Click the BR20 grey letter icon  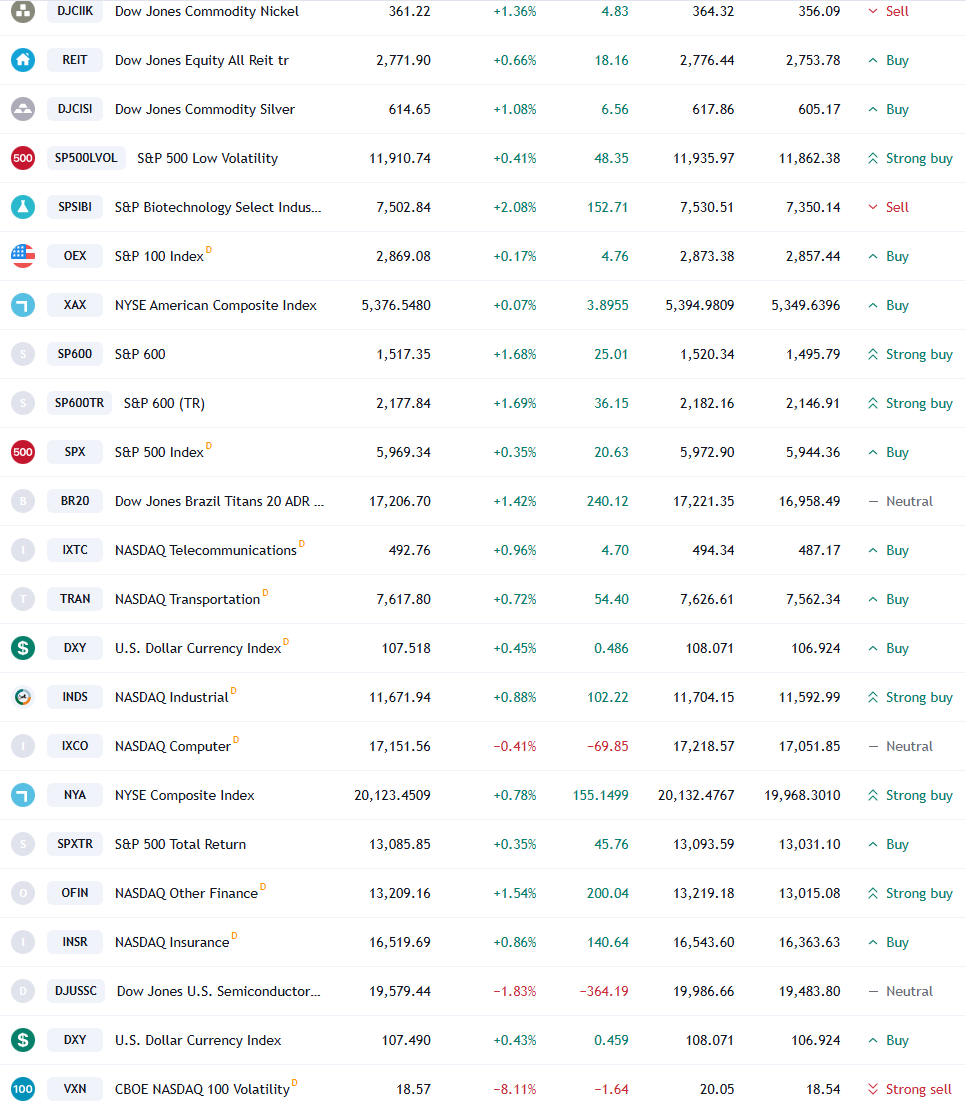23,501
